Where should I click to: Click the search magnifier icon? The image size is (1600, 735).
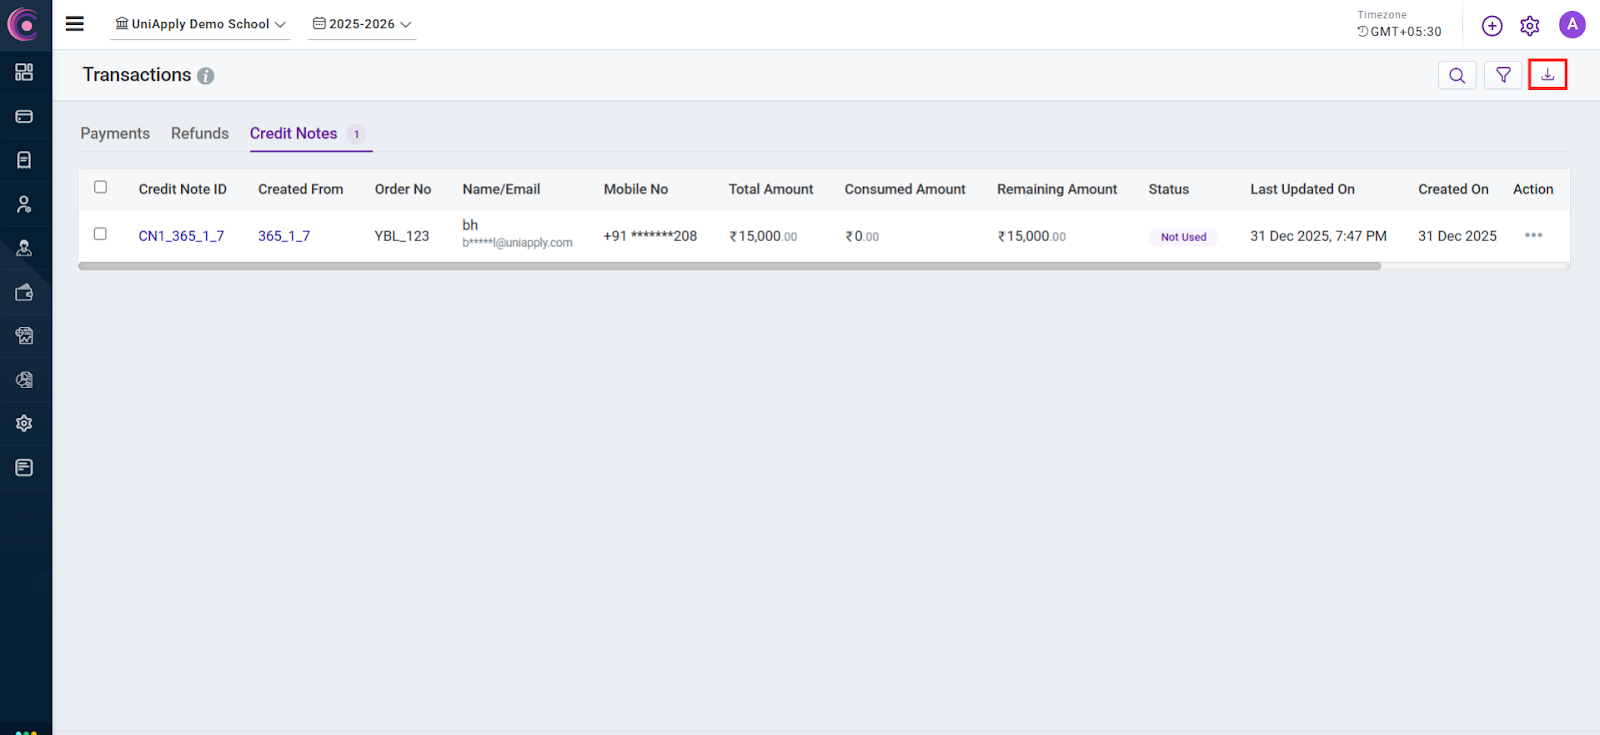pyautogui.click(x=1457, y=75)
